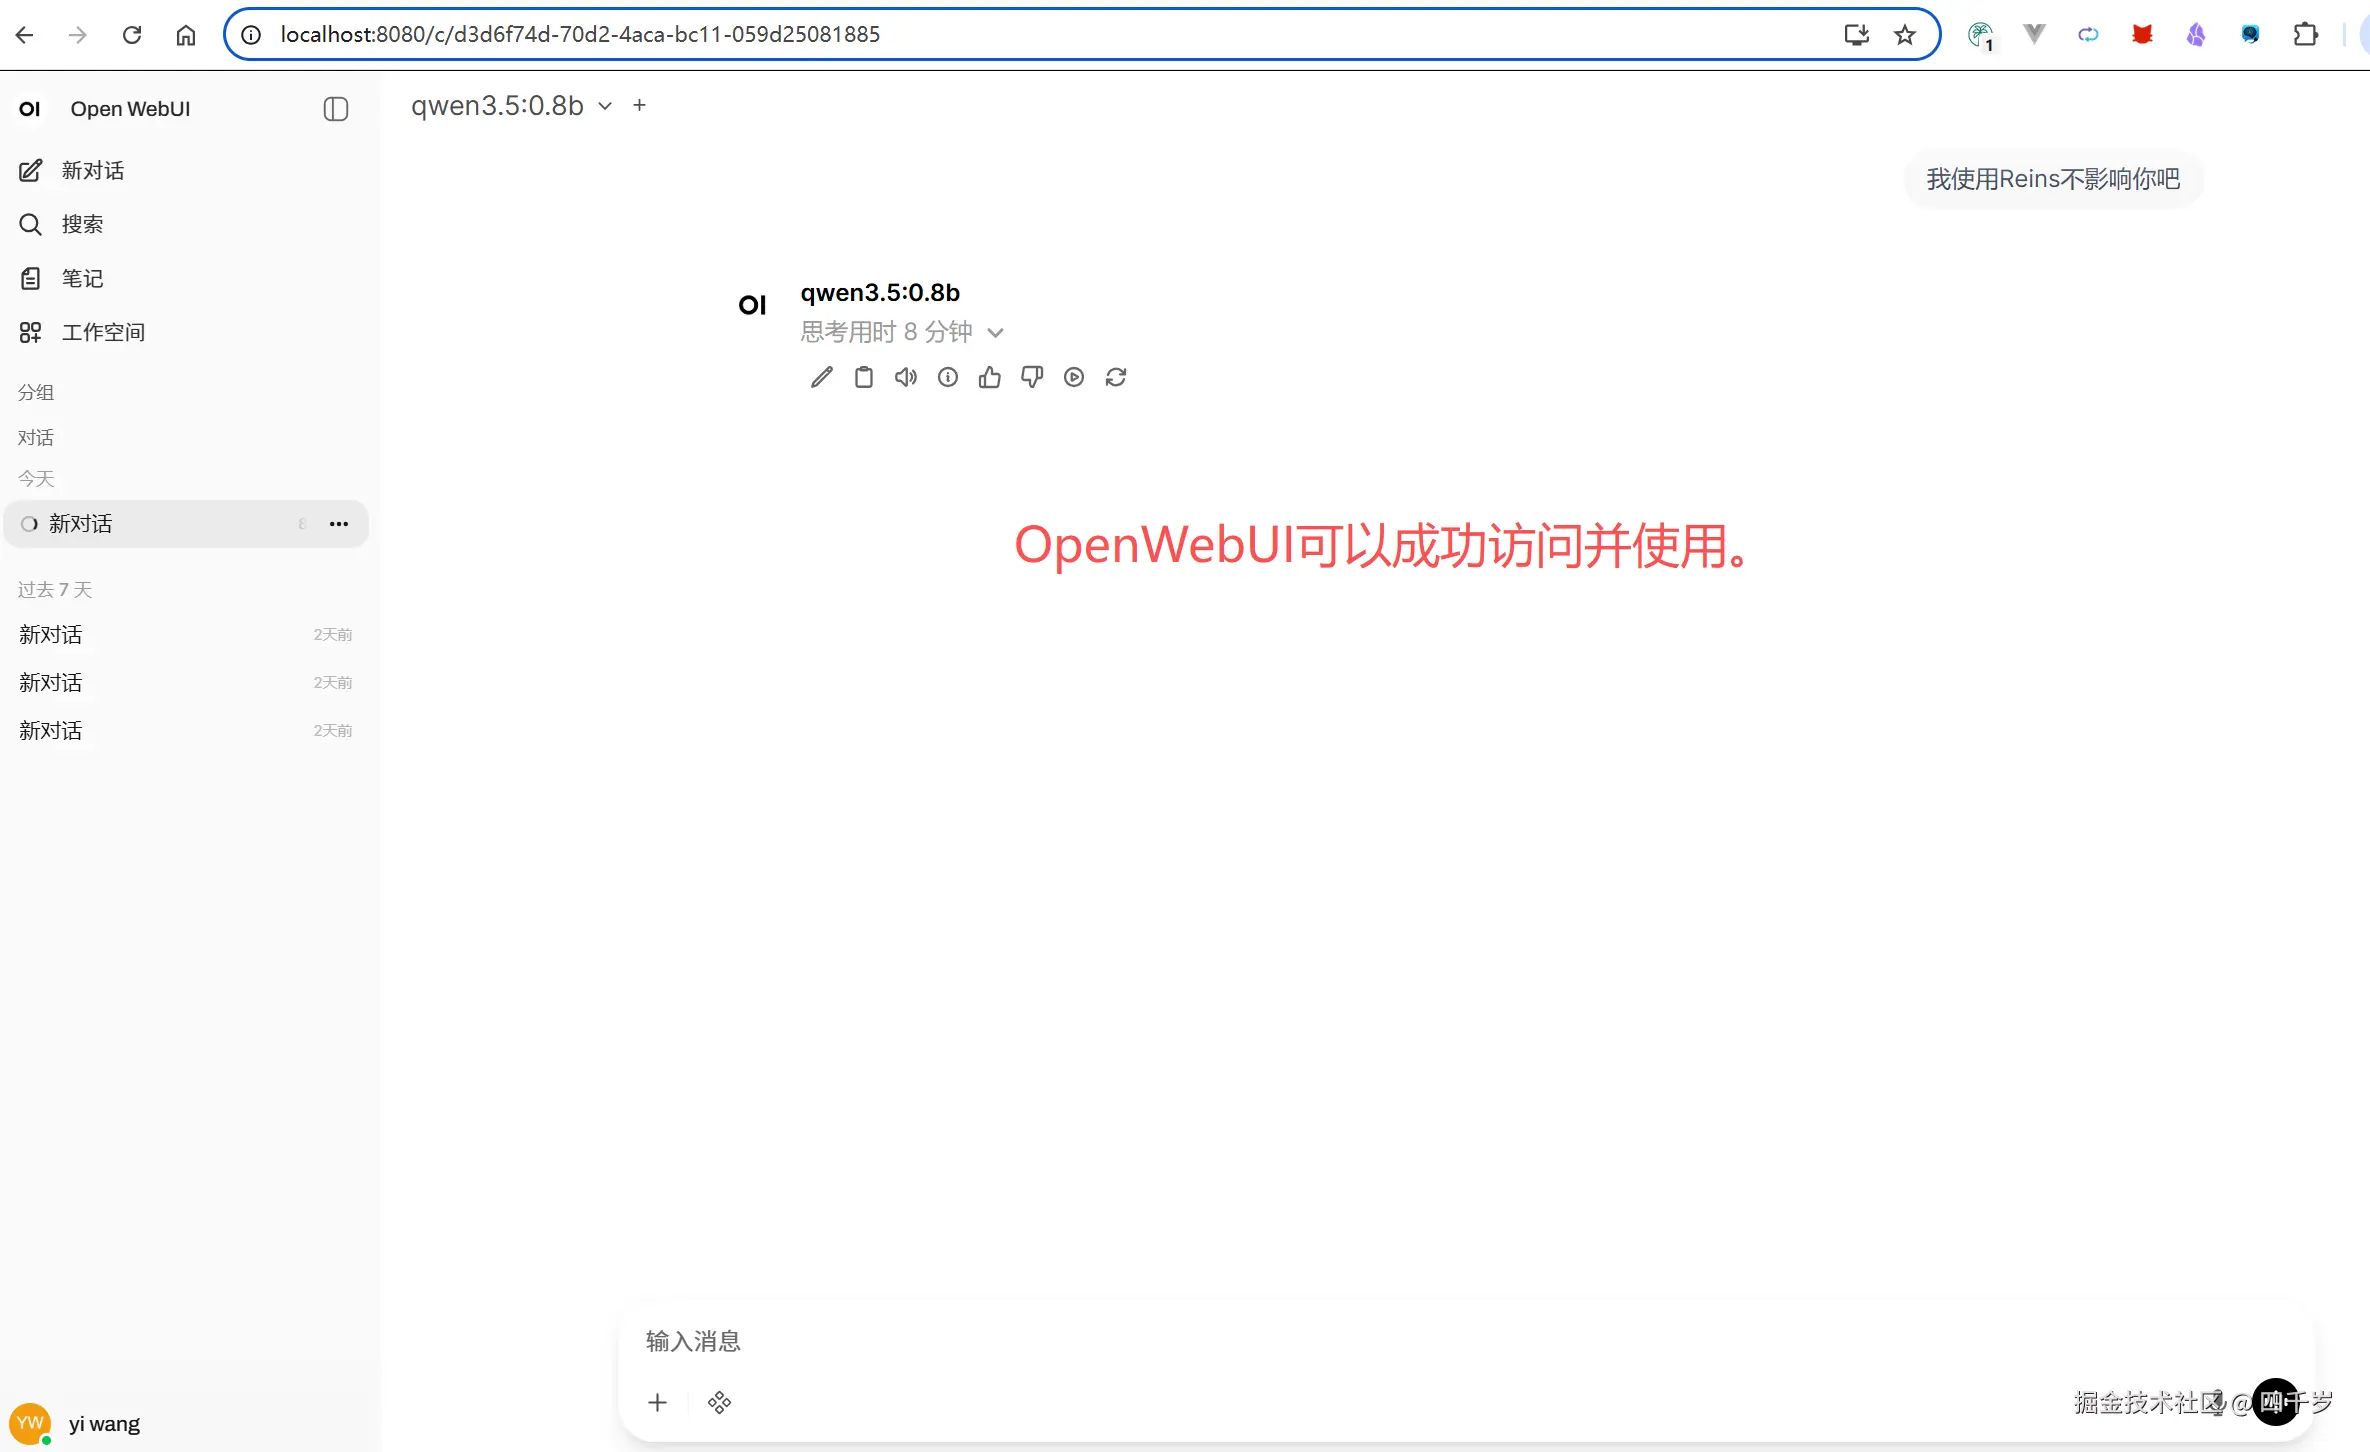Read the response aloud

pyautogui.click(x=905, y=377)
